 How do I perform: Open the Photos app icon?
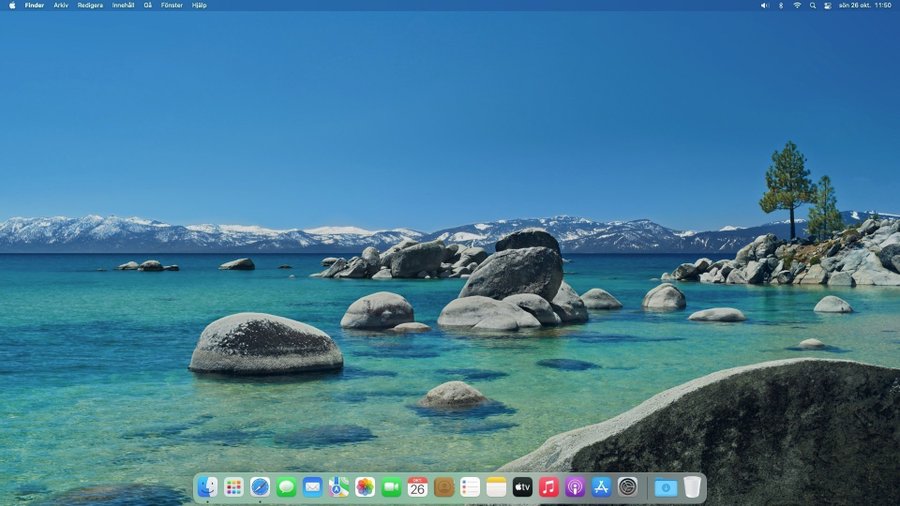pos(365,487)
